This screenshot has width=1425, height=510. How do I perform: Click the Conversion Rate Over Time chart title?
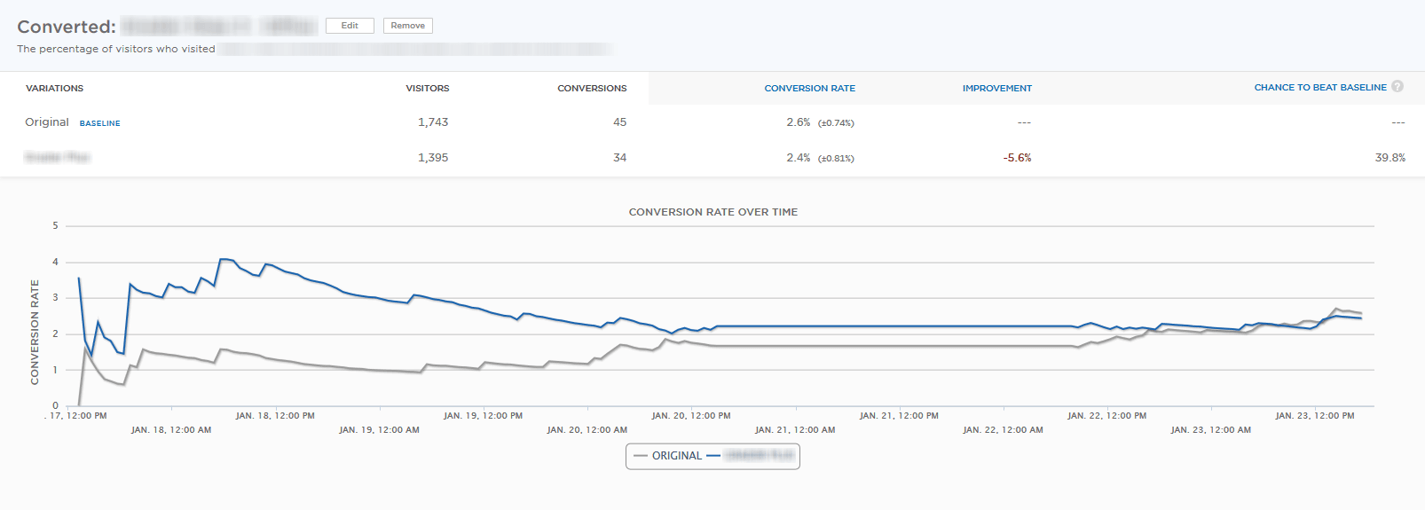[712, 212]
